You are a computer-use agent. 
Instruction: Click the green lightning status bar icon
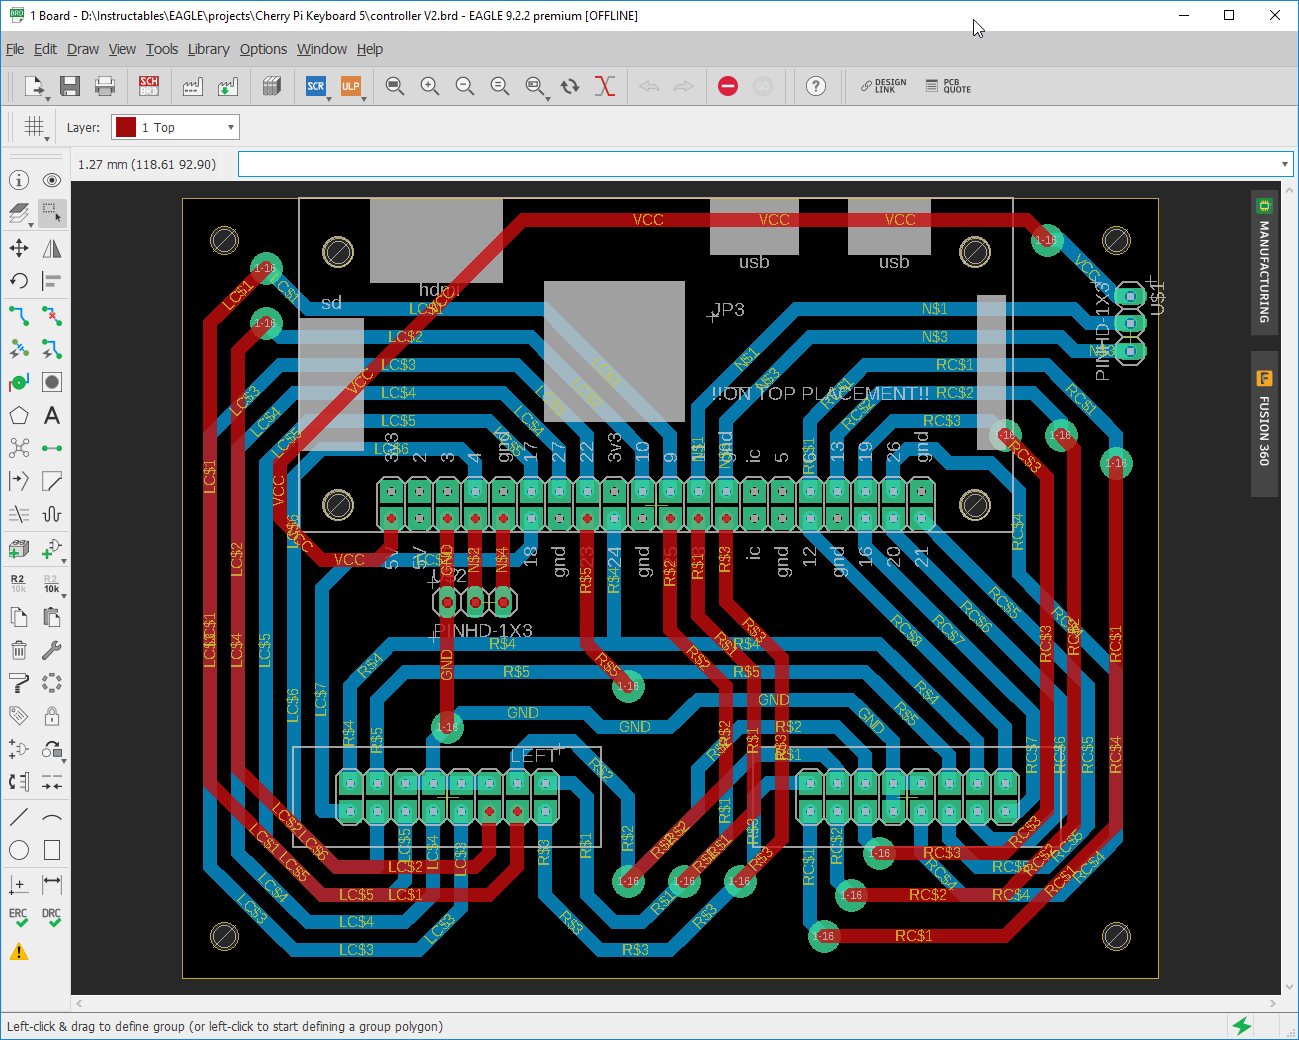1242,1026
